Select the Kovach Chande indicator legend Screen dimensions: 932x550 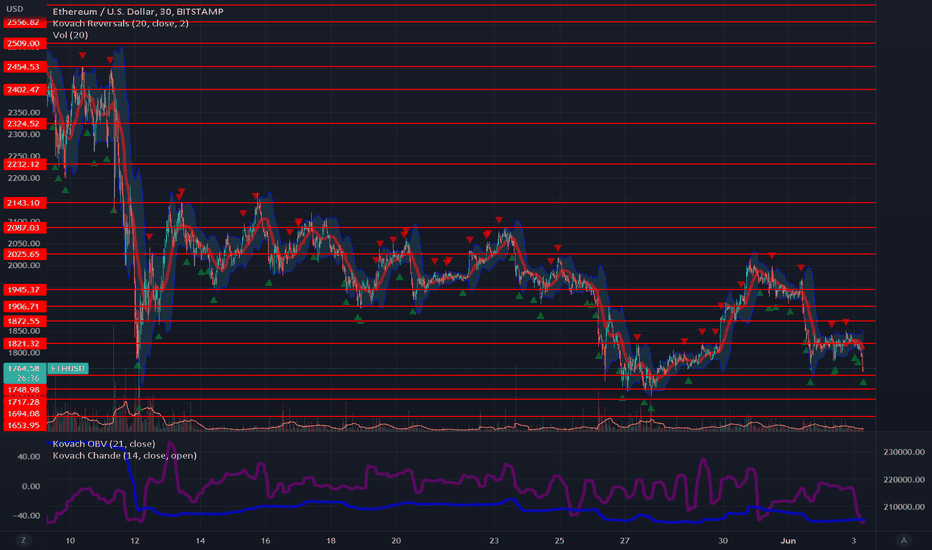[124, 455]
